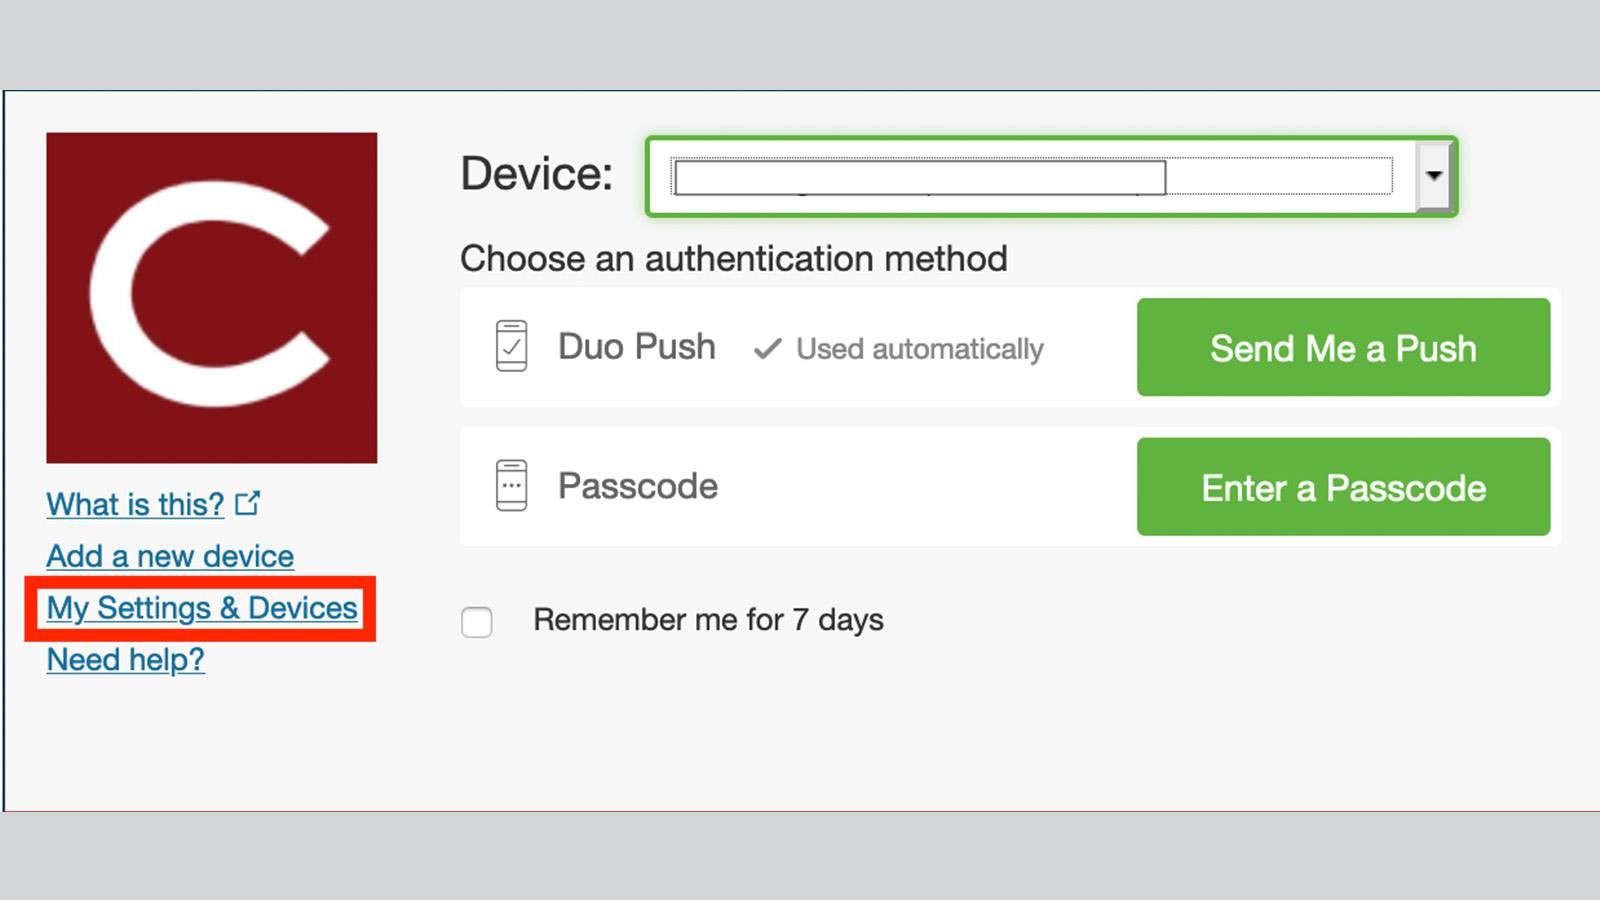
Task: Click the dropdown arrow beside the device field
Action: [x=1434, y=176]
